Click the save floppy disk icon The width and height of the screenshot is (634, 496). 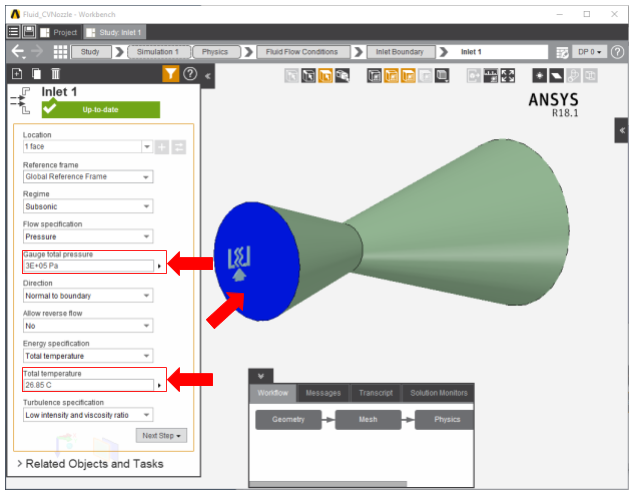pyautogui.click(x=29, y=32)
